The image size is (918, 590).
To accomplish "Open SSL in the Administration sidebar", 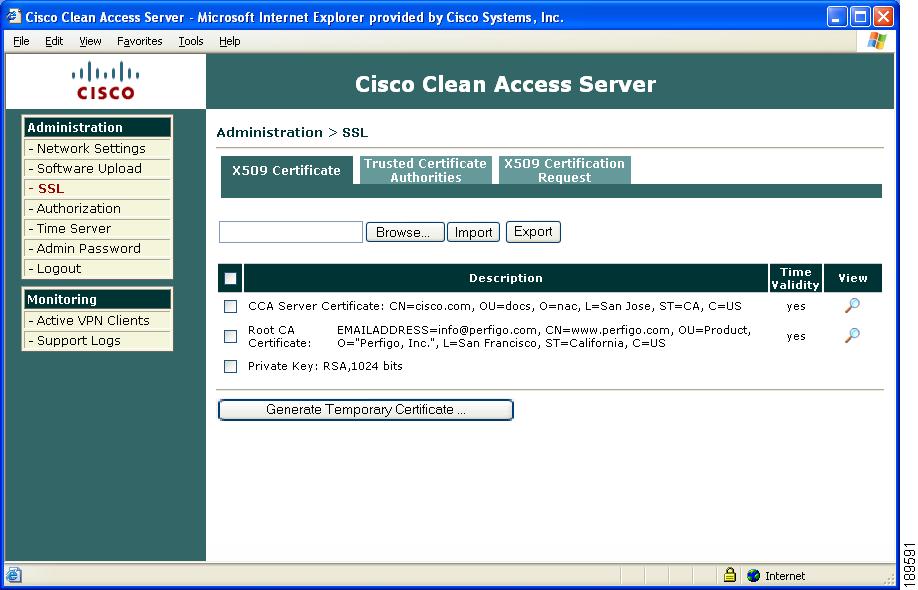I will tap(97, 188).
